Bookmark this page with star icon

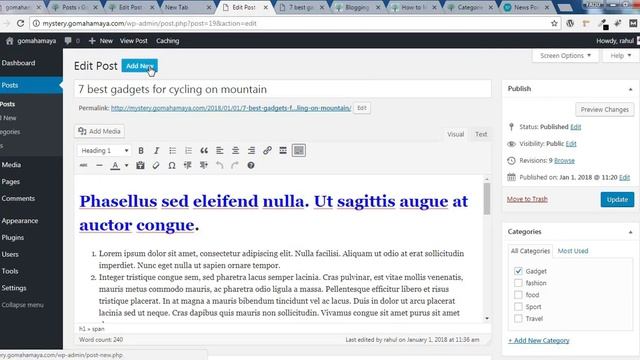(x=554, y=23)
